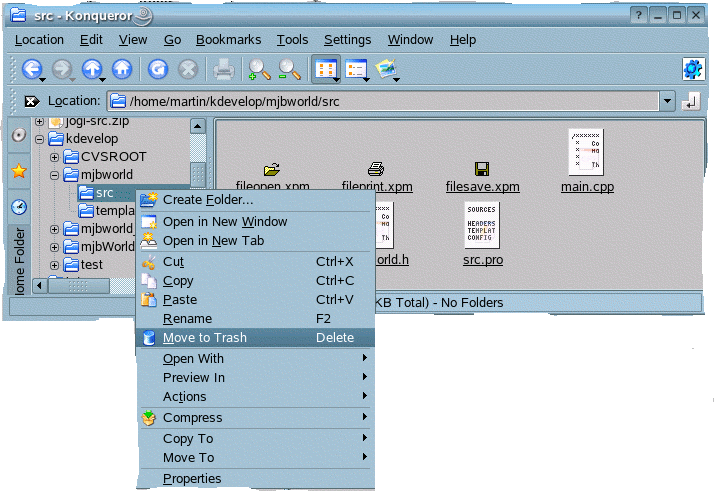Click the Reload page icon
The height and width of the screenshot is (491, 714).
[157, 69]
